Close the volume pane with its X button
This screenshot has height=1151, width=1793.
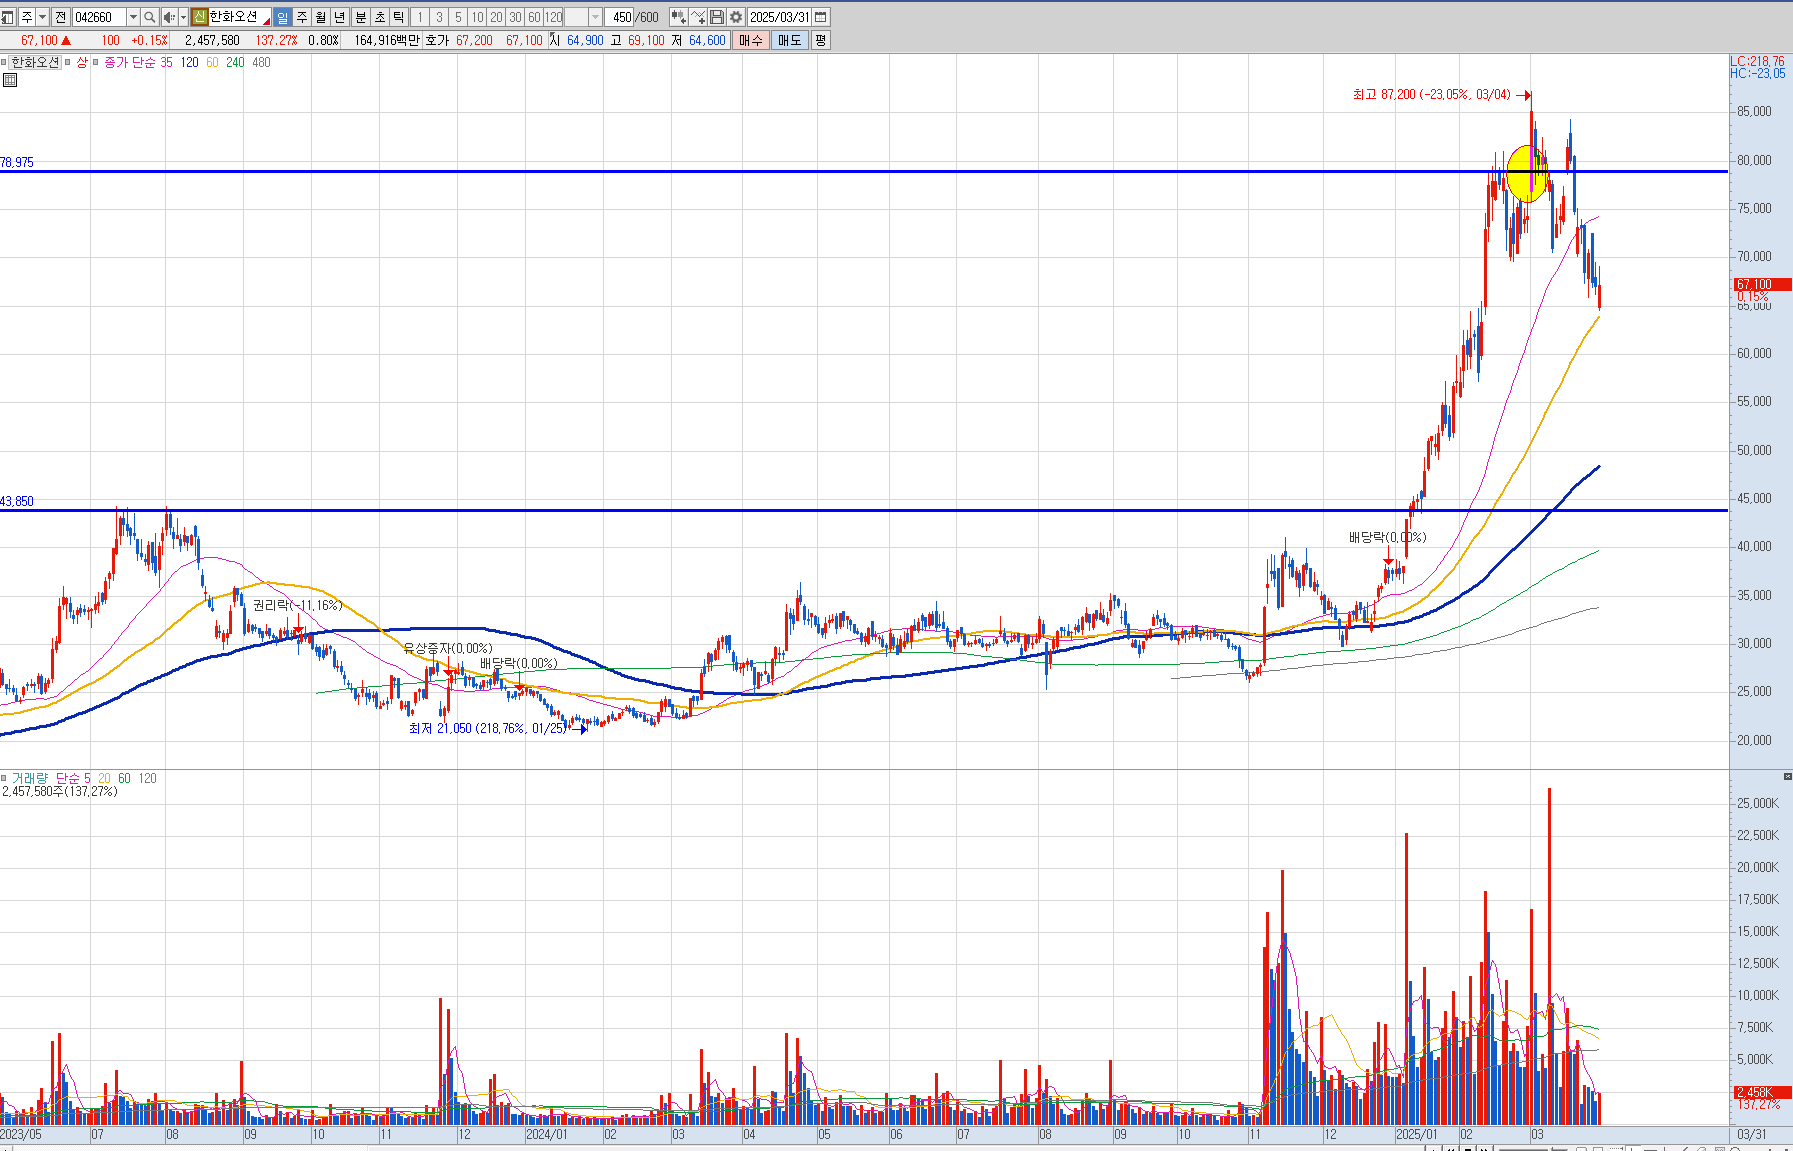1787,777
